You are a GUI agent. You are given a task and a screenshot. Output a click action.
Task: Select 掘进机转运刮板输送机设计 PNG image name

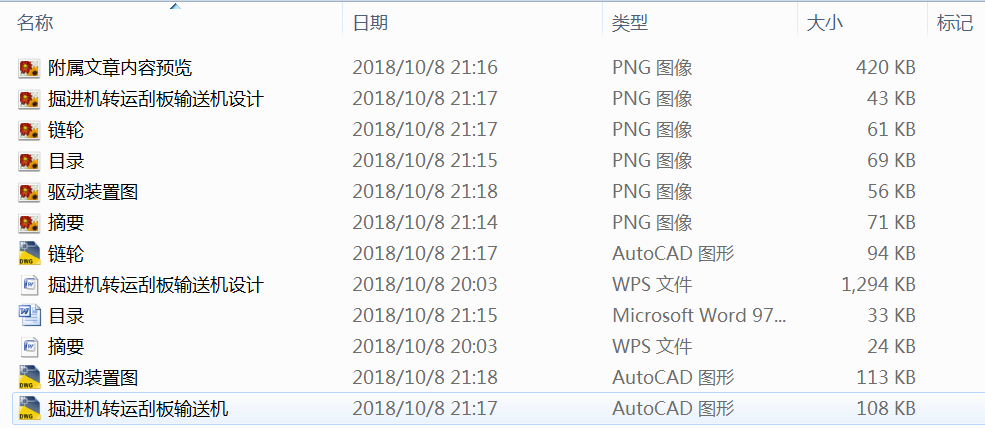coord(155,99)
